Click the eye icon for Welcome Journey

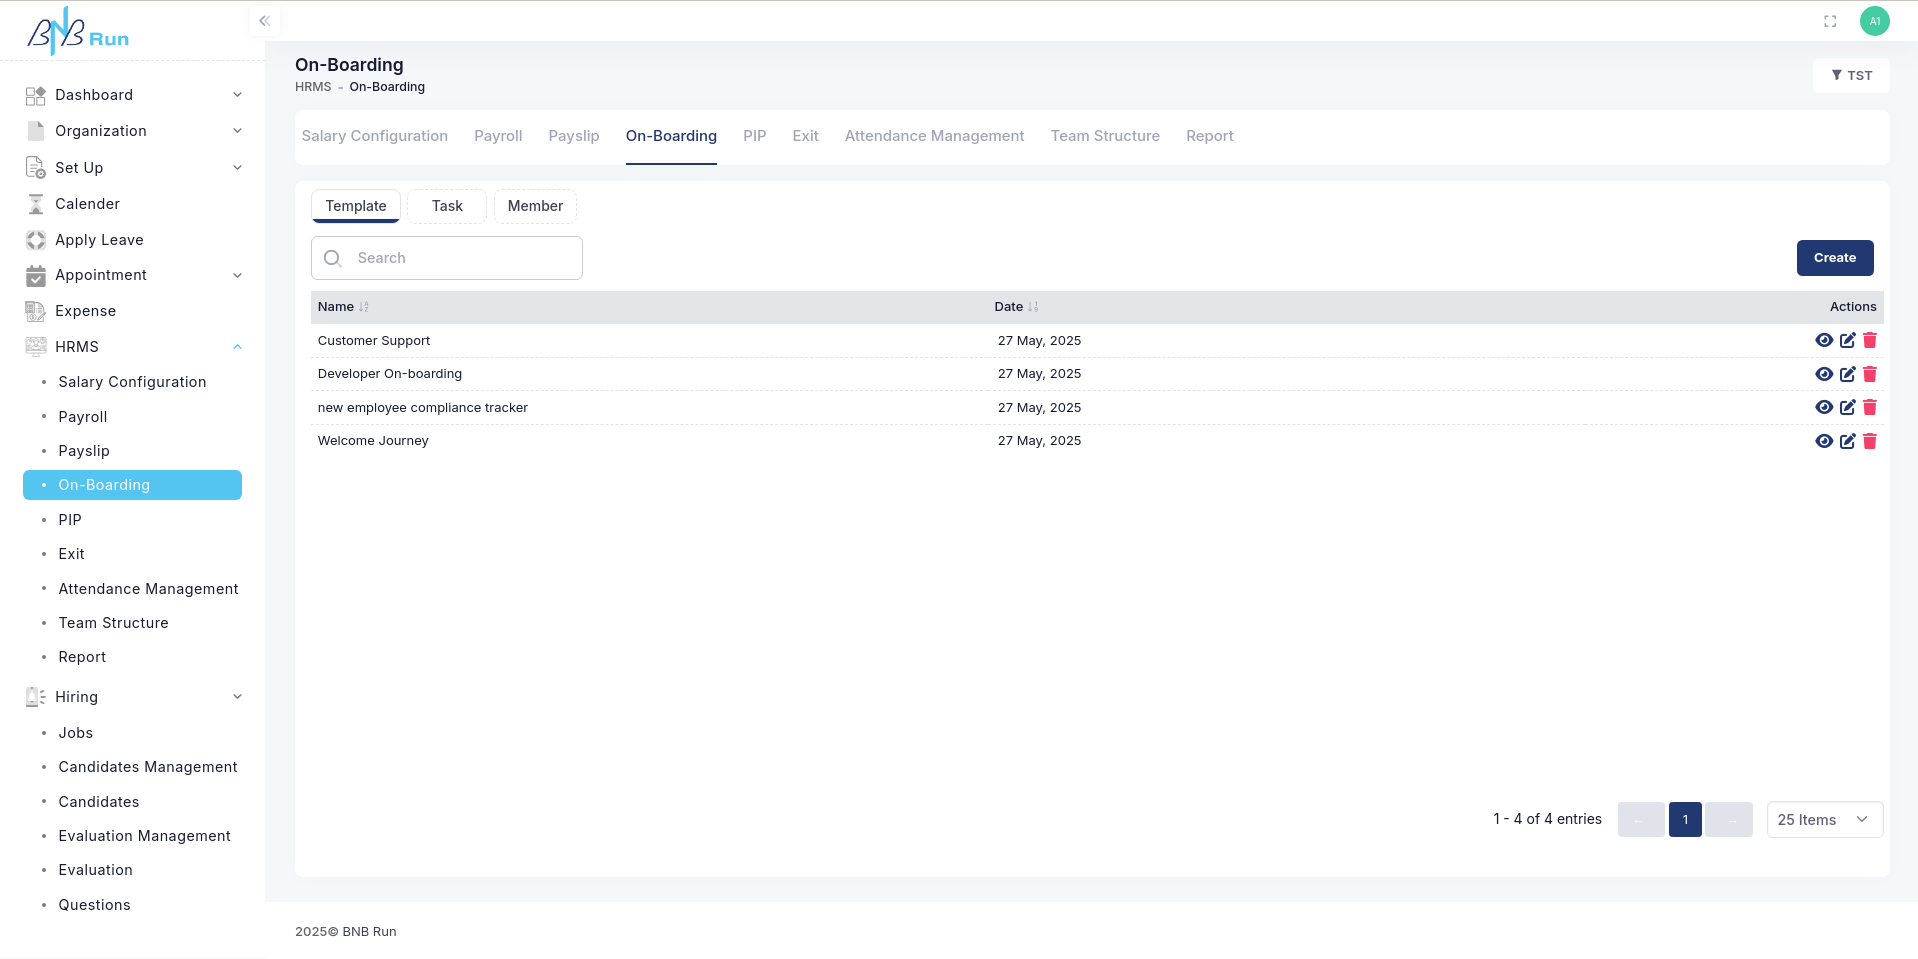[1824, 441]
